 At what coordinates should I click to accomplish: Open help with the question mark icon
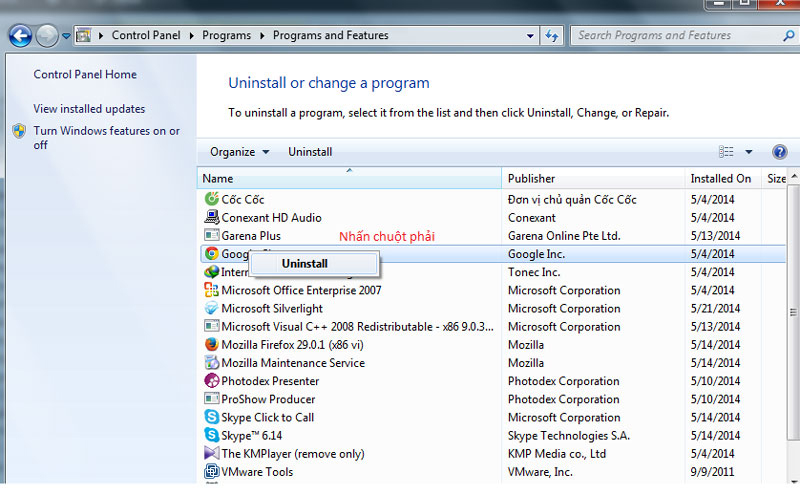780,152
